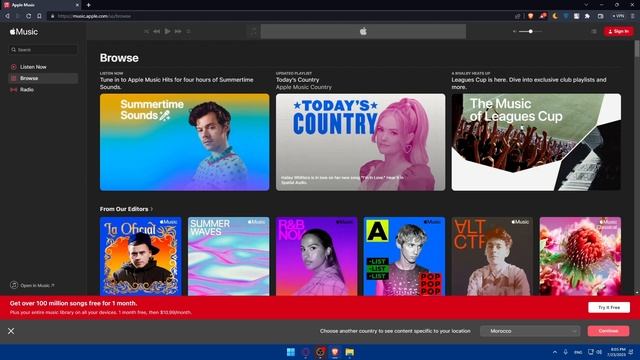
Task: Open the A-List Pop playlist cover
Action: click(x=404, y=256)
